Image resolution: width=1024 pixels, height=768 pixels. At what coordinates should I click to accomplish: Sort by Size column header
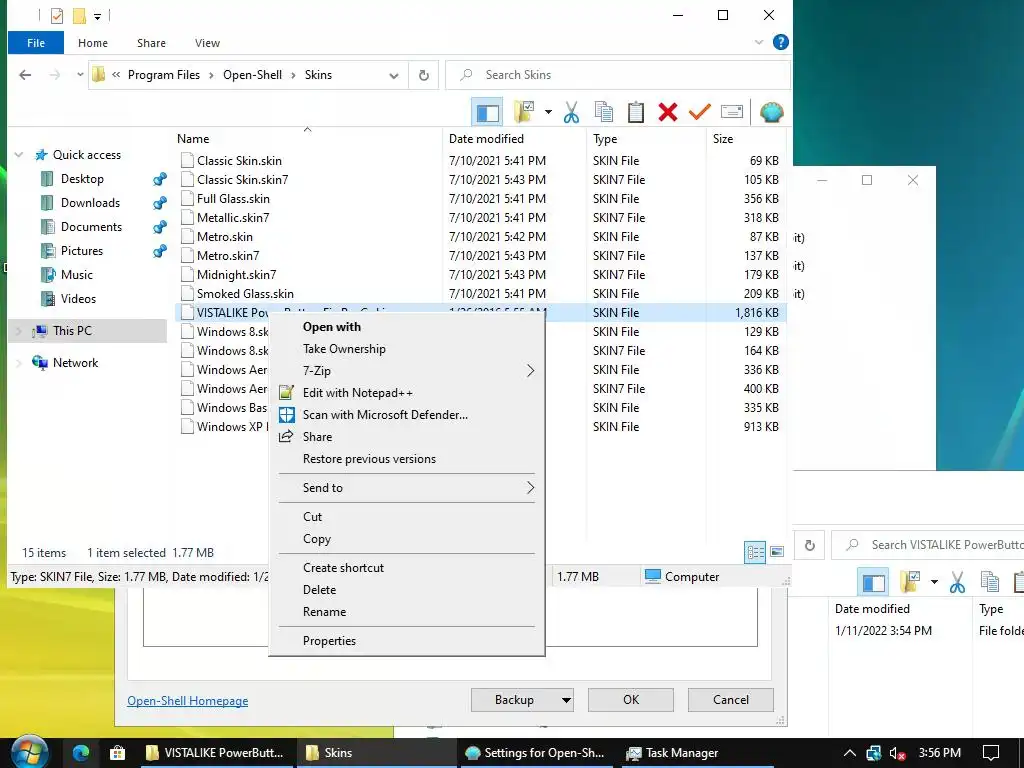pyautogui.click(x=723, y=139)
